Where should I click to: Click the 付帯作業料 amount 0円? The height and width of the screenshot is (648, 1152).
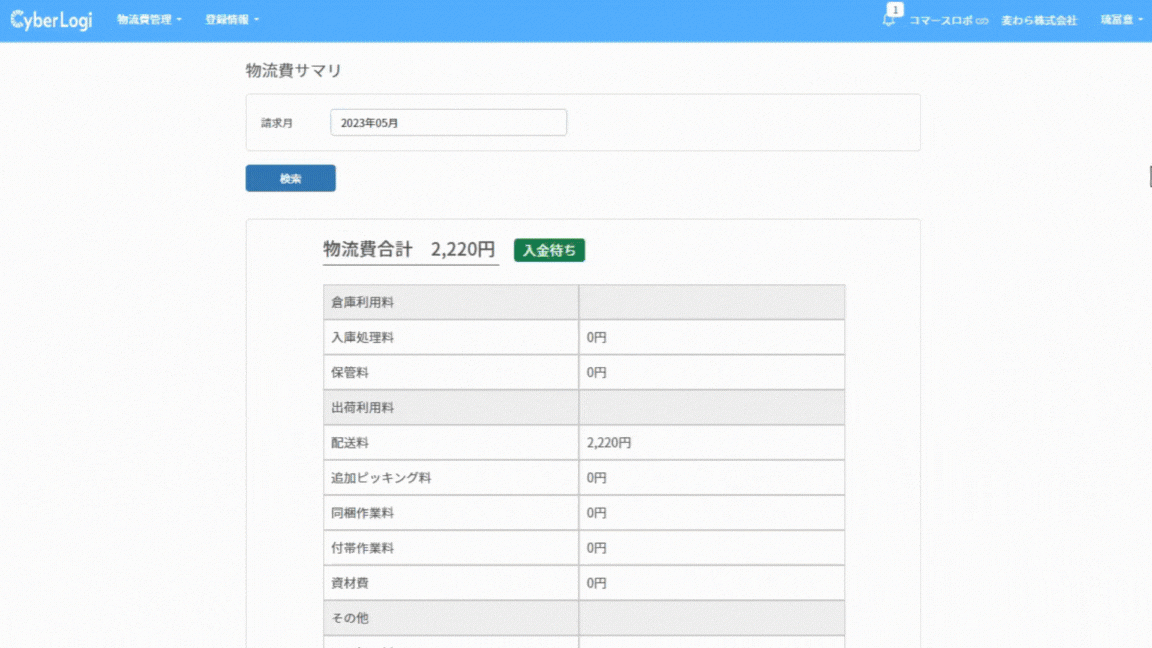(x=597, y=548)
